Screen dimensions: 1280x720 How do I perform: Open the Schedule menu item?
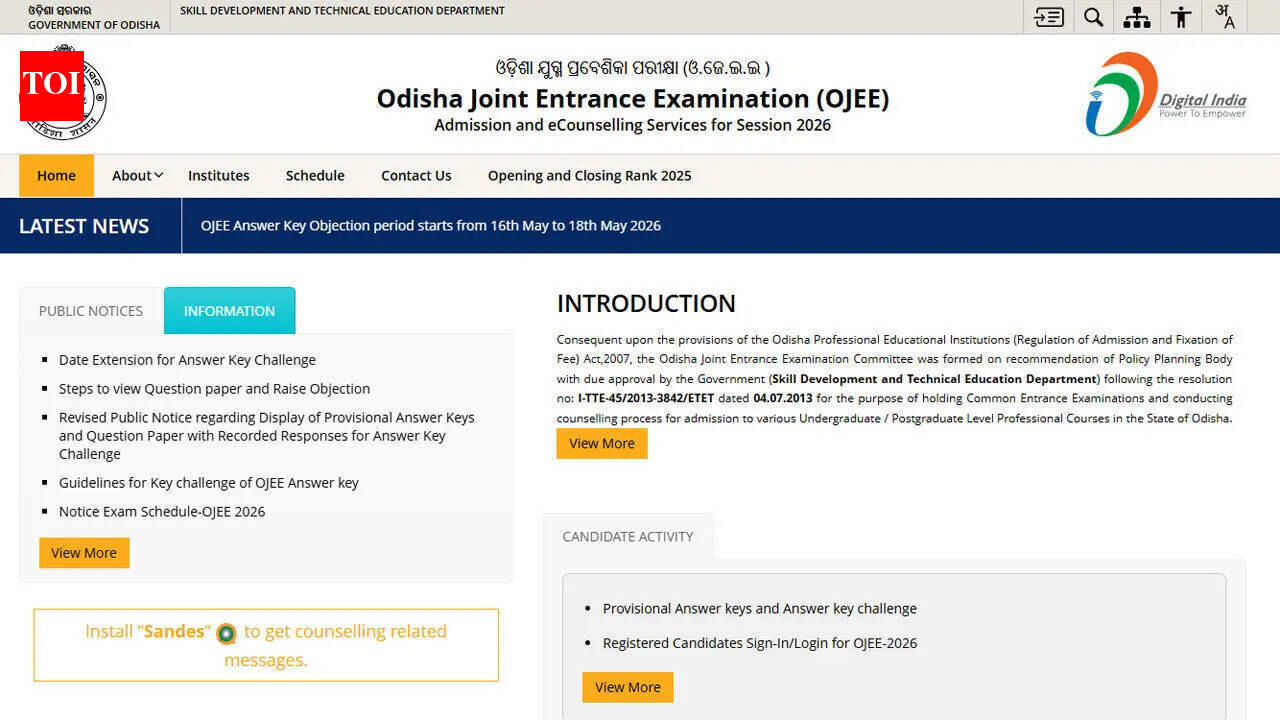(x=315, y=175)
